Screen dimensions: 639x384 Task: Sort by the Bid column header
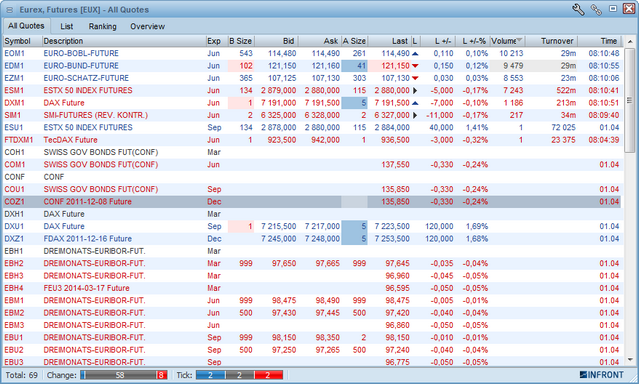point(276,41)
